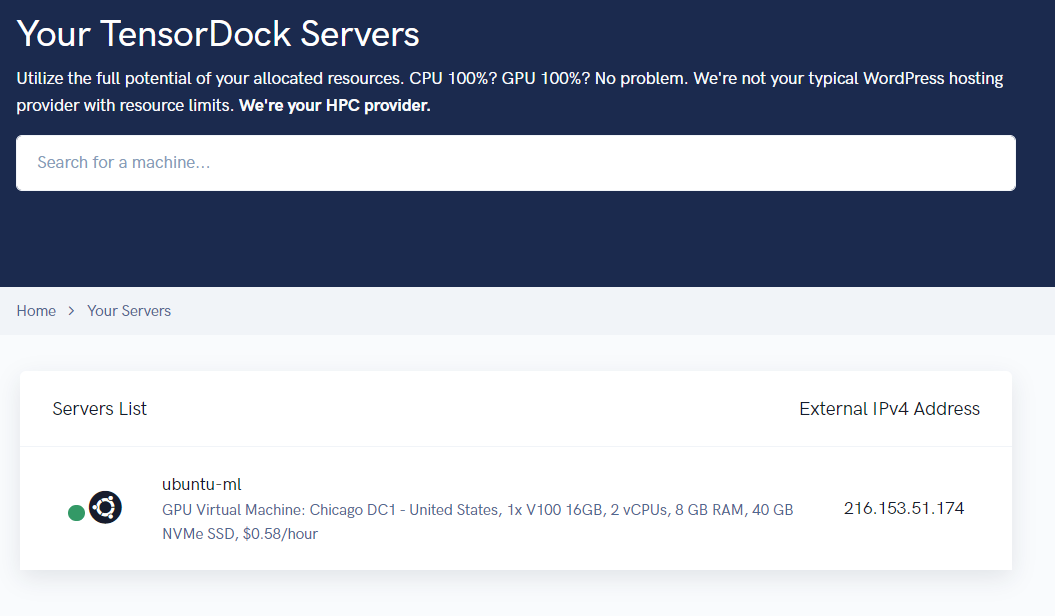This screenshot has height=616, width=1055.
Task: Focus the 'Search for a machine' field
Action: coord(515,163)
